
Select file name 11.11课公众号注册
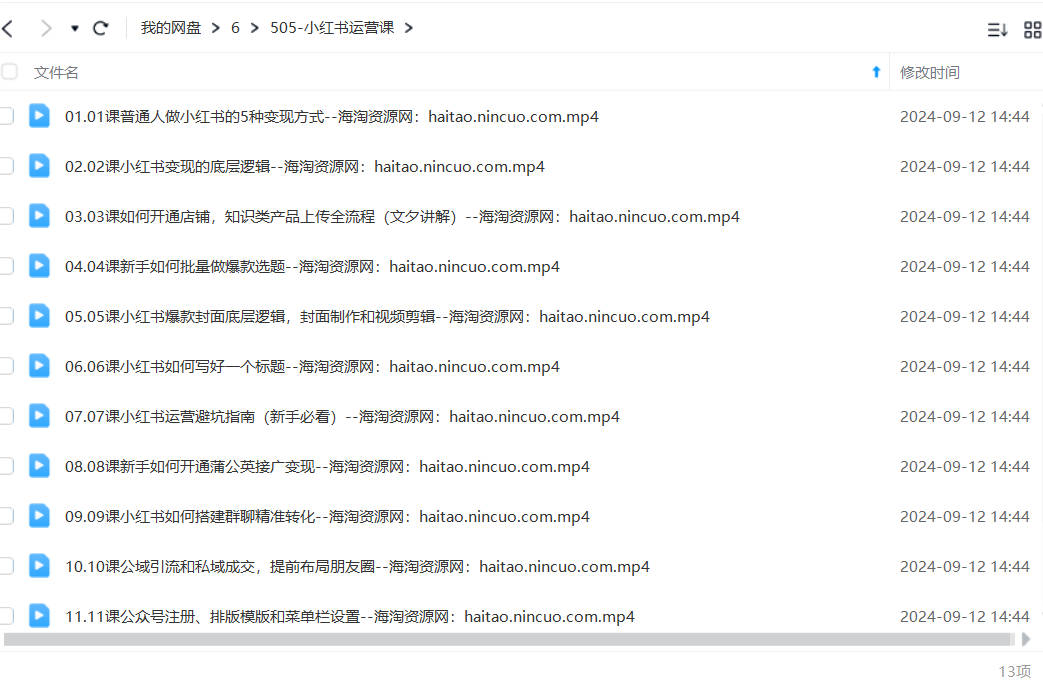(350, 616)
